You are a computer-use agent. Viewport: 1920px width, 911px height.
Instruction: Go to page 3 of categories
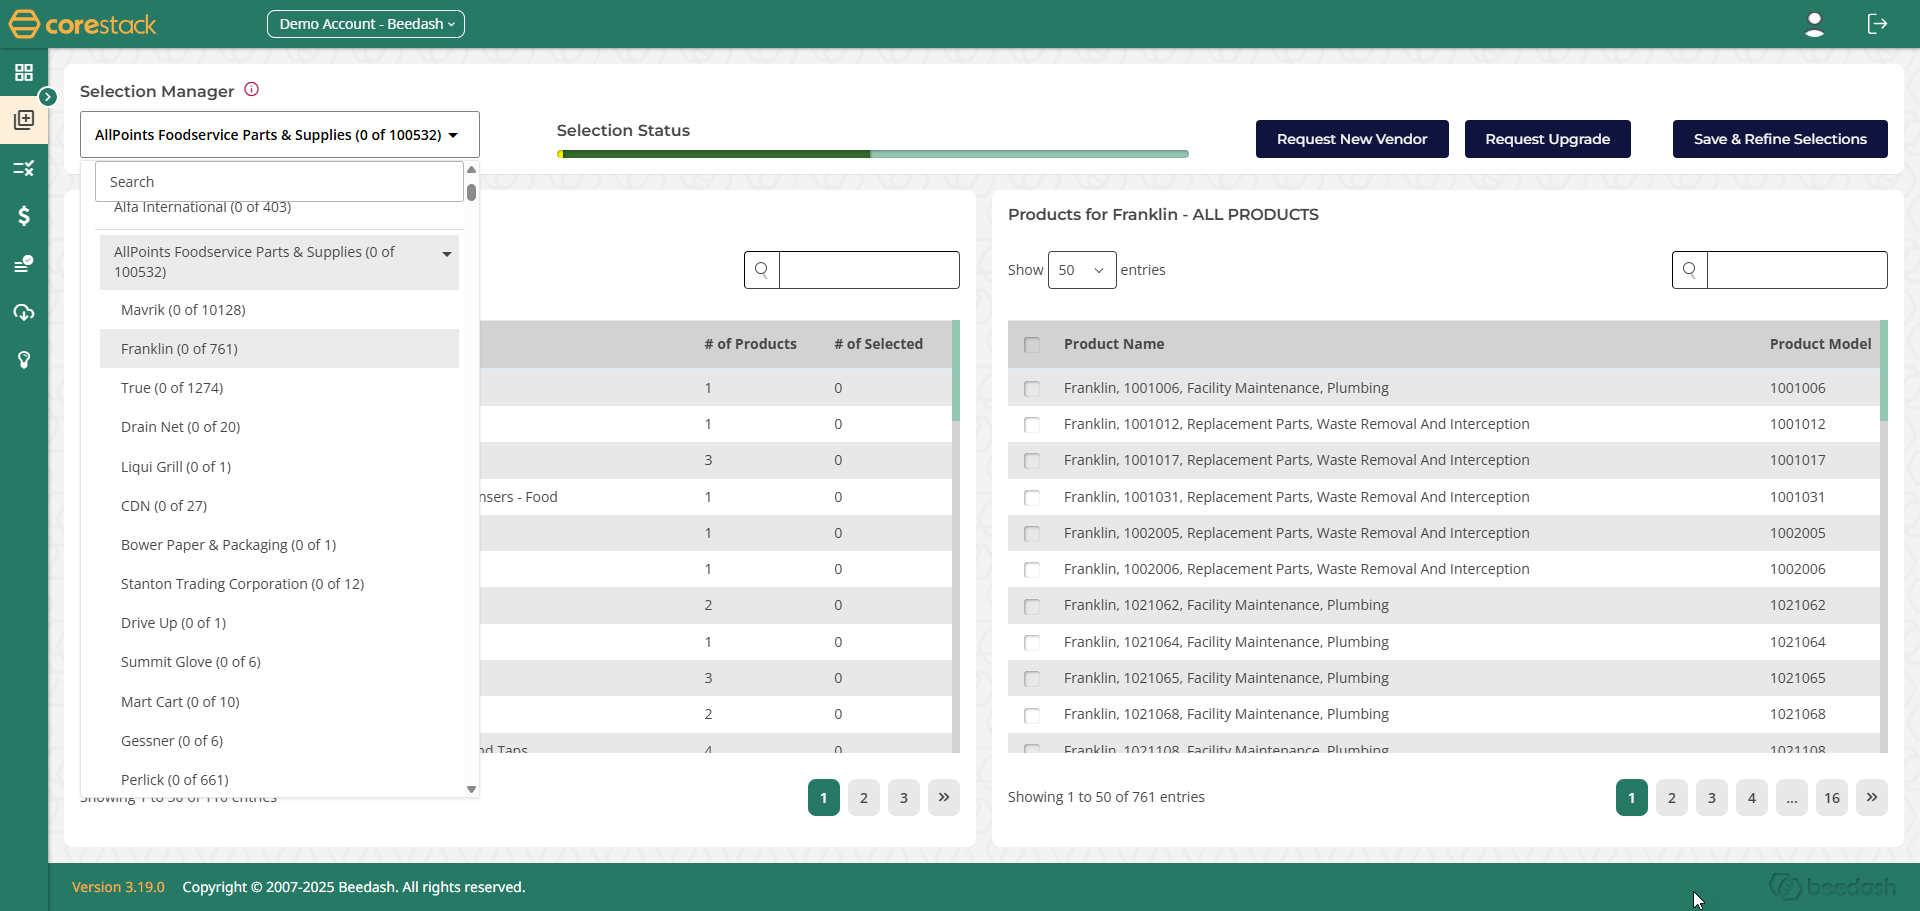904,797
